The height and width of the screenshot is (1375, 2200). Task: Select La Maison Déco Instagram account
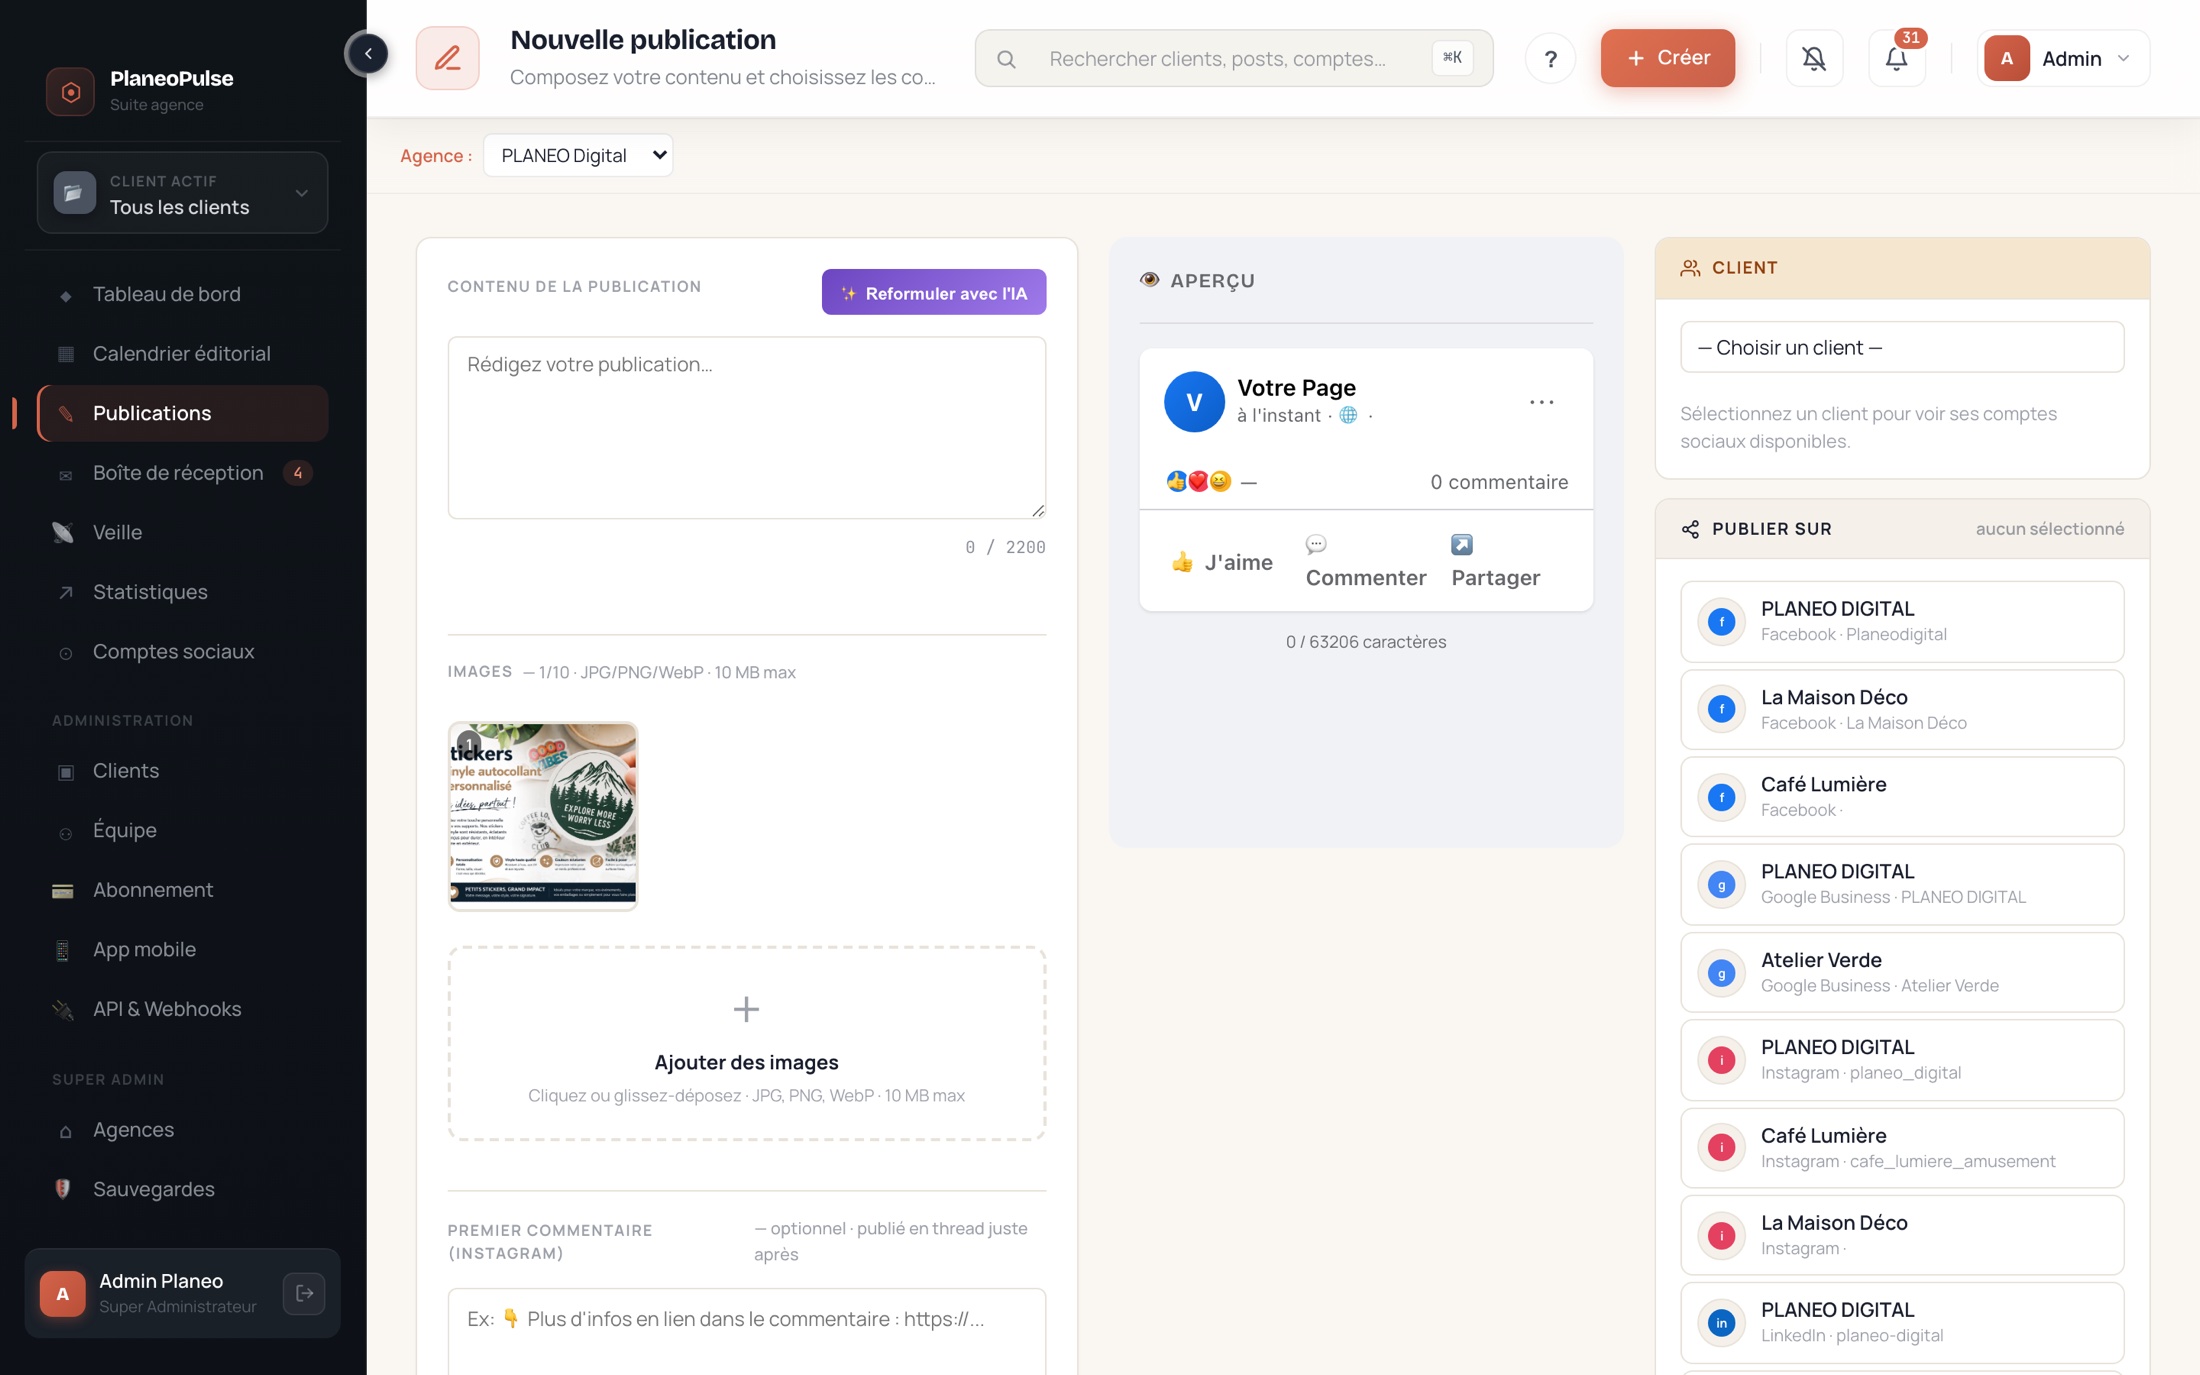click(x=1901, y=1235)
